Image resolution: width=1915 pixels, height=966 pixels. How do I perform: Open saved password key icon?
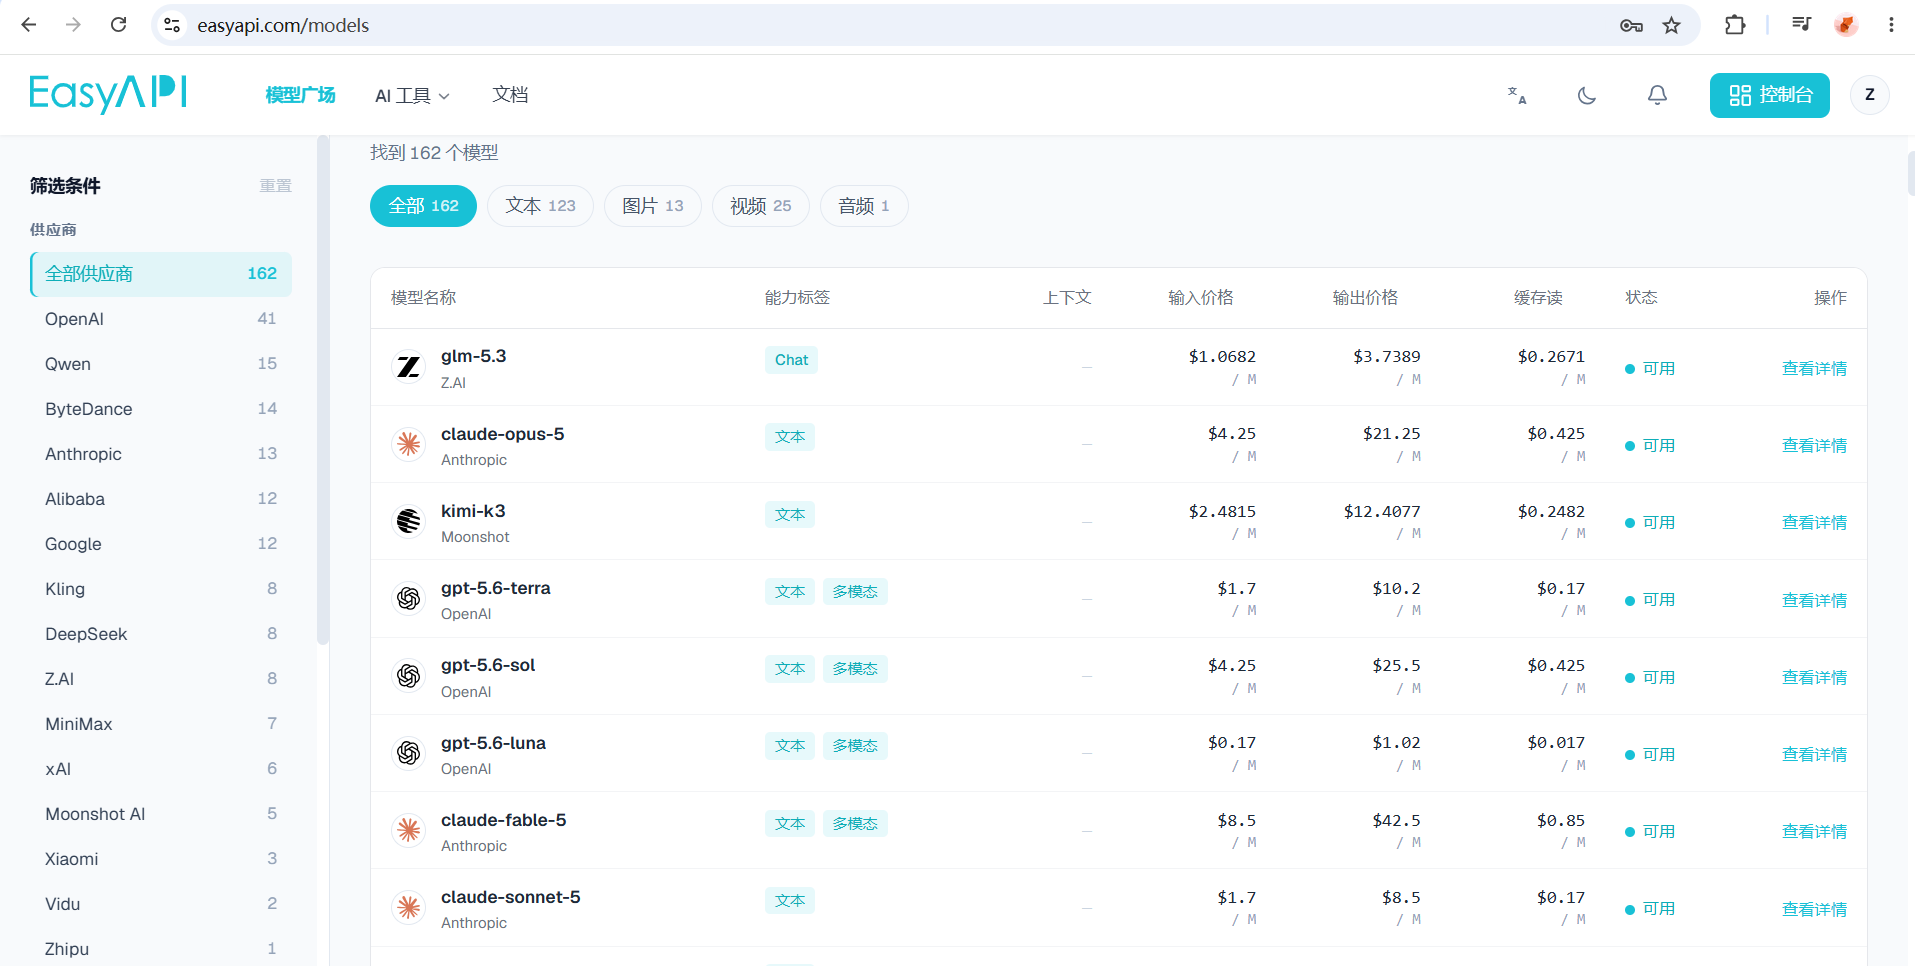[x=1631, y=25]
